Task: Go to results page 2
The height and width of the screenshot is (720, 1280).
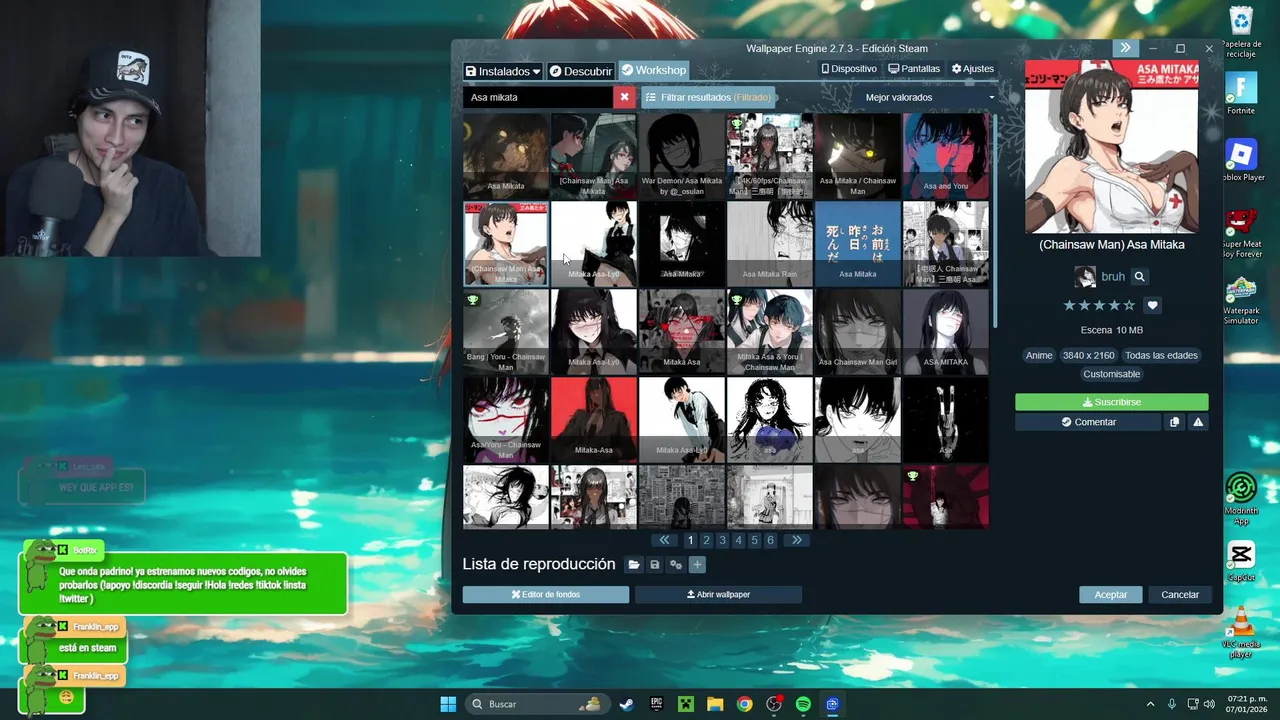Action: (706, 540)
